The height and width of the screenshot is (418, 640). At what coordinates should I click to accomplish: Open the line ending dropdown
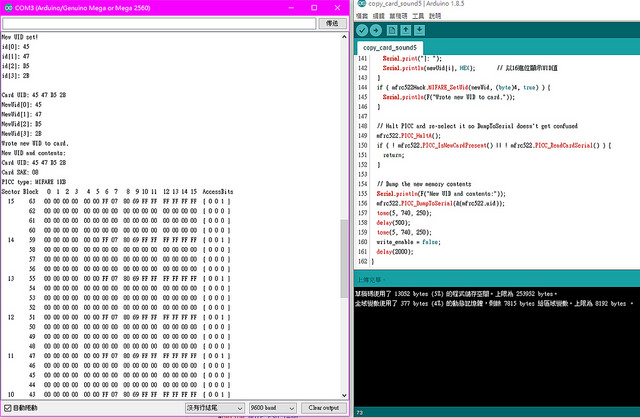(214, 408)
